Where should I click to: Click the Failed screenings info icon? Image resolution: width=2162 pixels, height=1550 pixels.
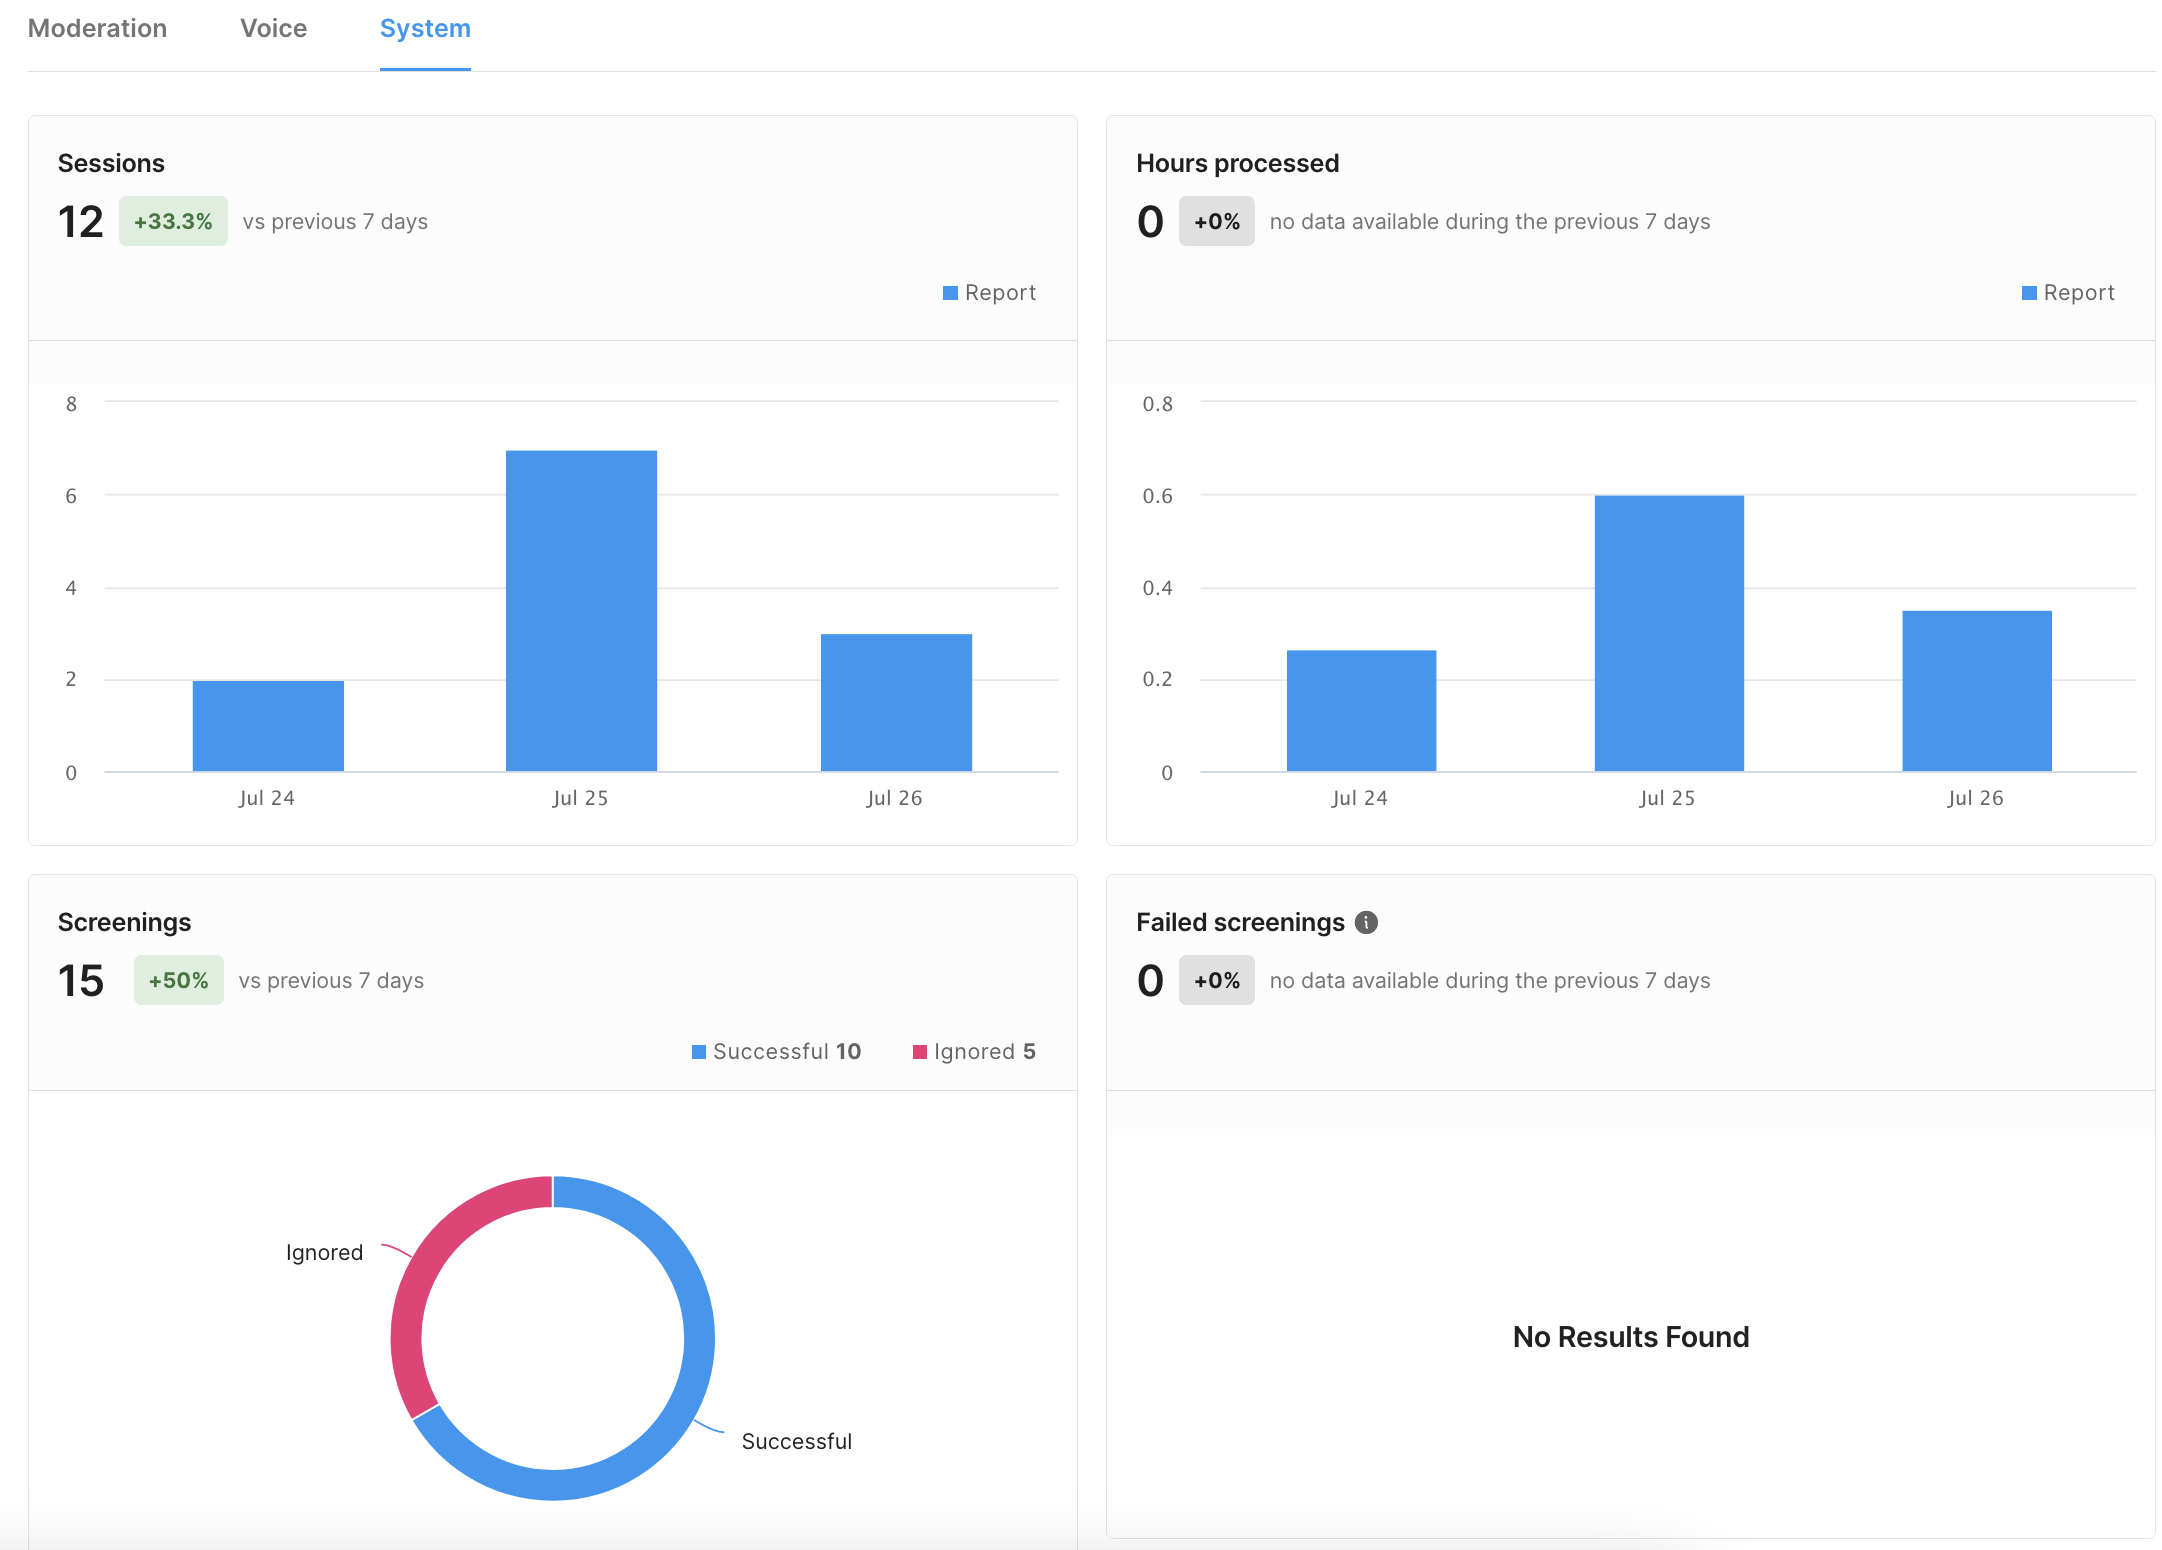pyautogui.click(x=1366, y=922)
